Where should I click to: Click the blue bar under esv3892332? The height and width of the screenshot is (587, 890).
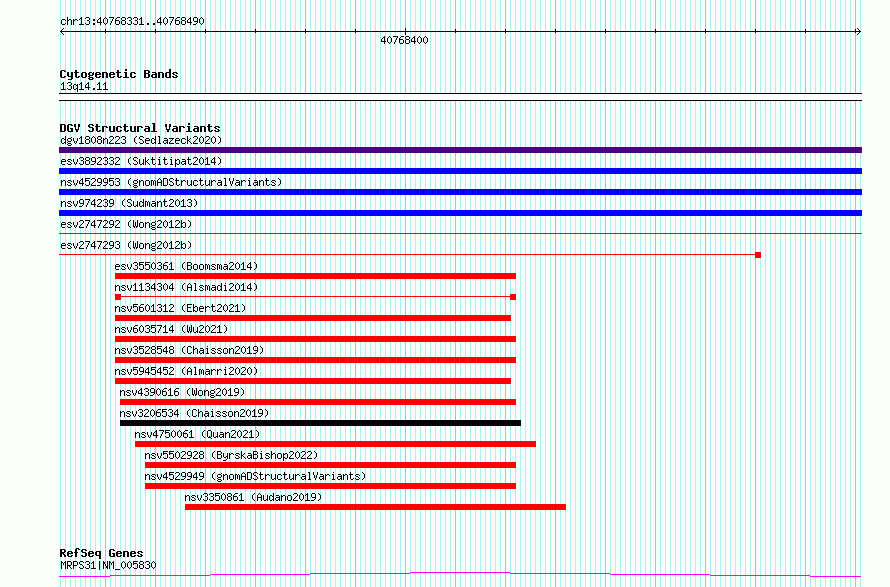pyautogui.click(x=460, y=171)
